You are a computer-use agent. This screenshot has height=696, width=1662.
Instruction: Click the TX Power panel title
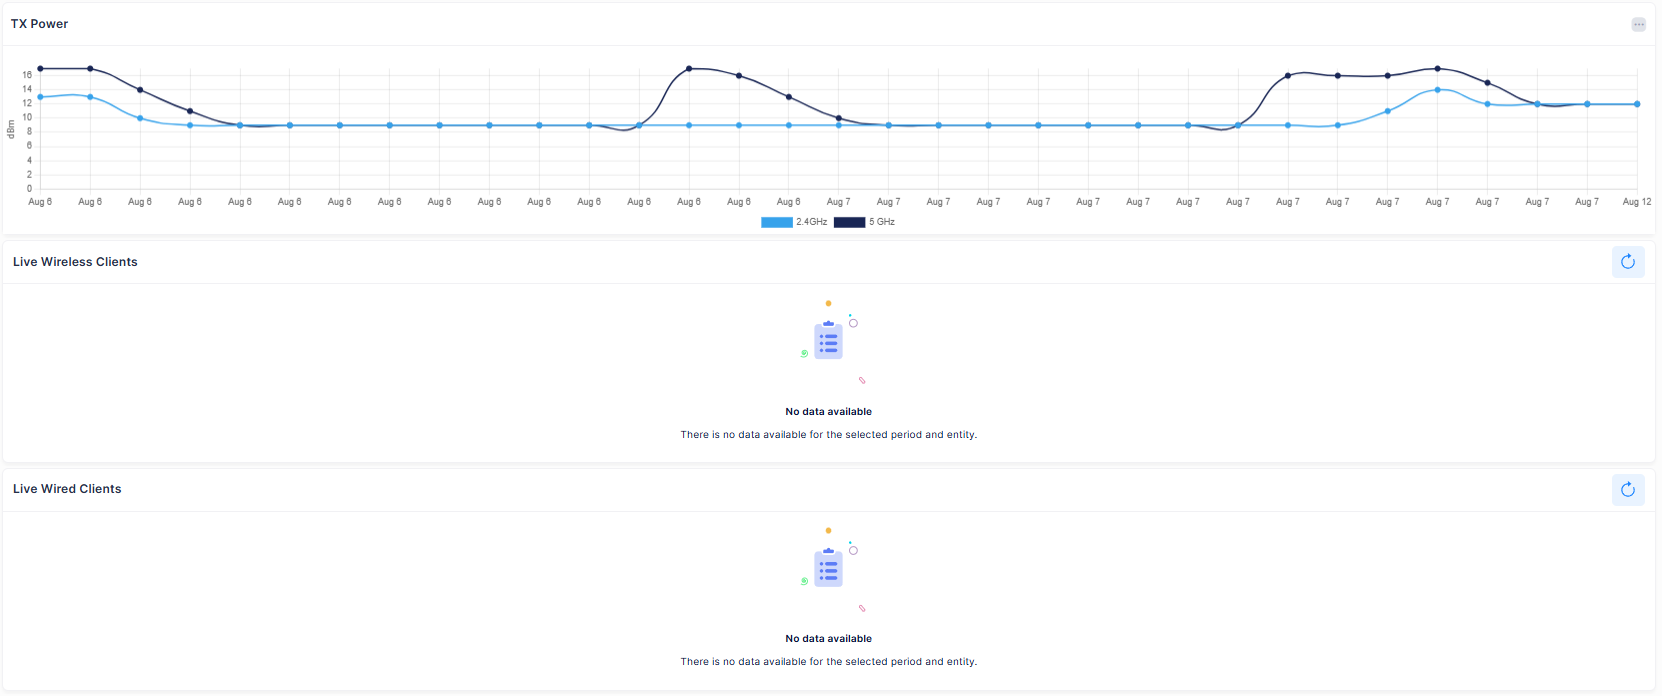coord(40,24)
